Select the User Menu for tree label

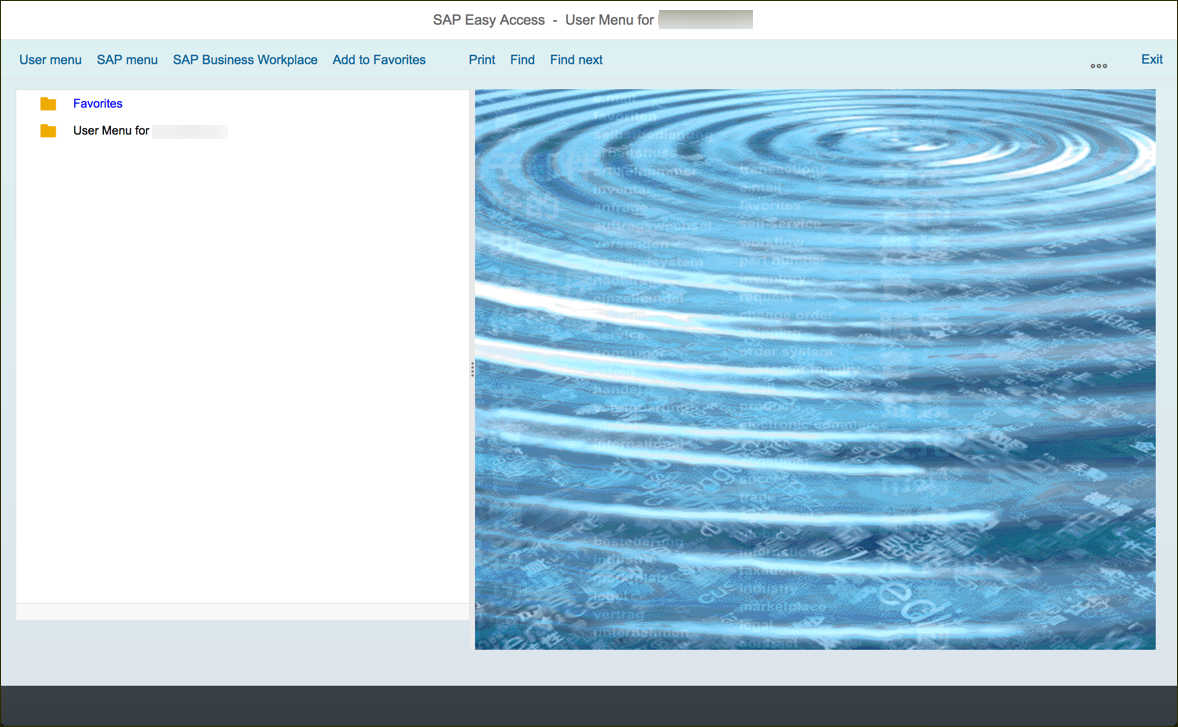point(111,131)
